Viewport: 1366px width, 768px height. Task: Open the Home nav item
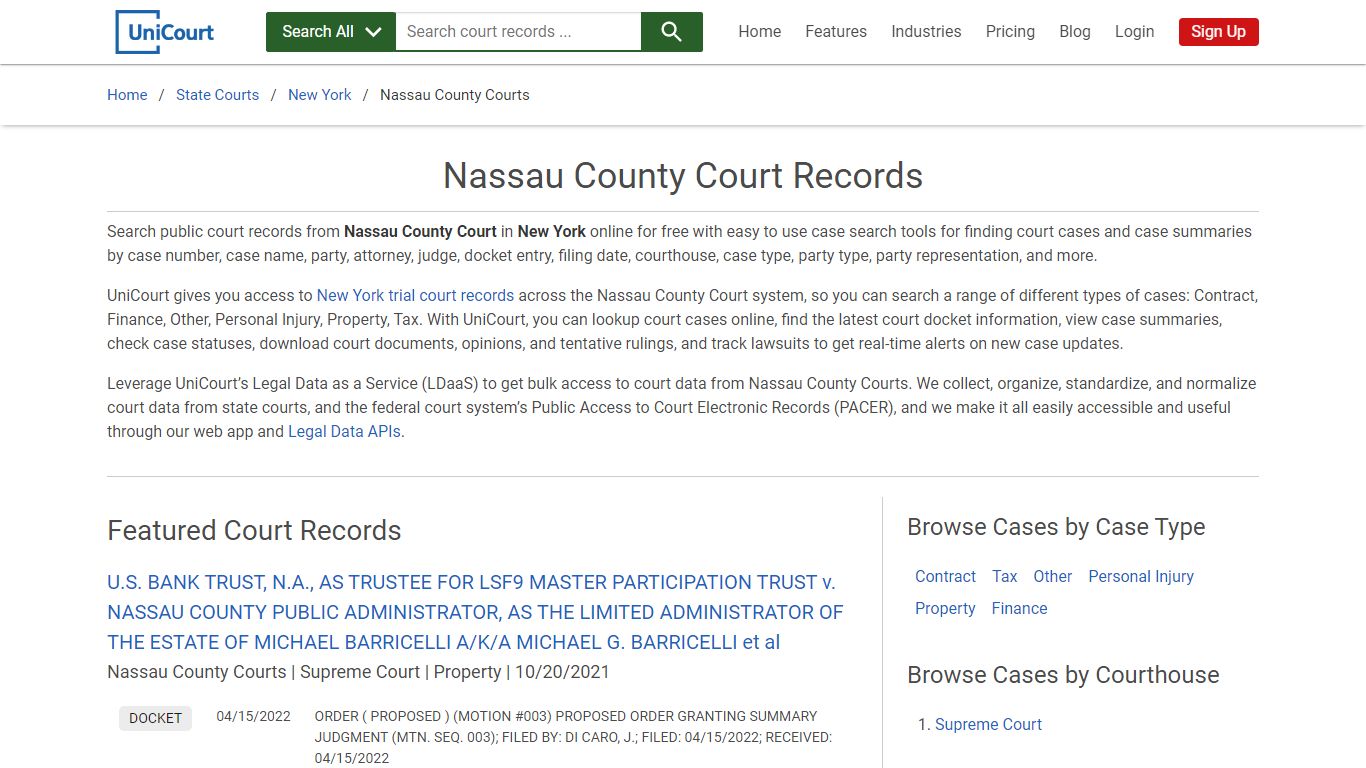pyautogui.click(x=760, y=32)
